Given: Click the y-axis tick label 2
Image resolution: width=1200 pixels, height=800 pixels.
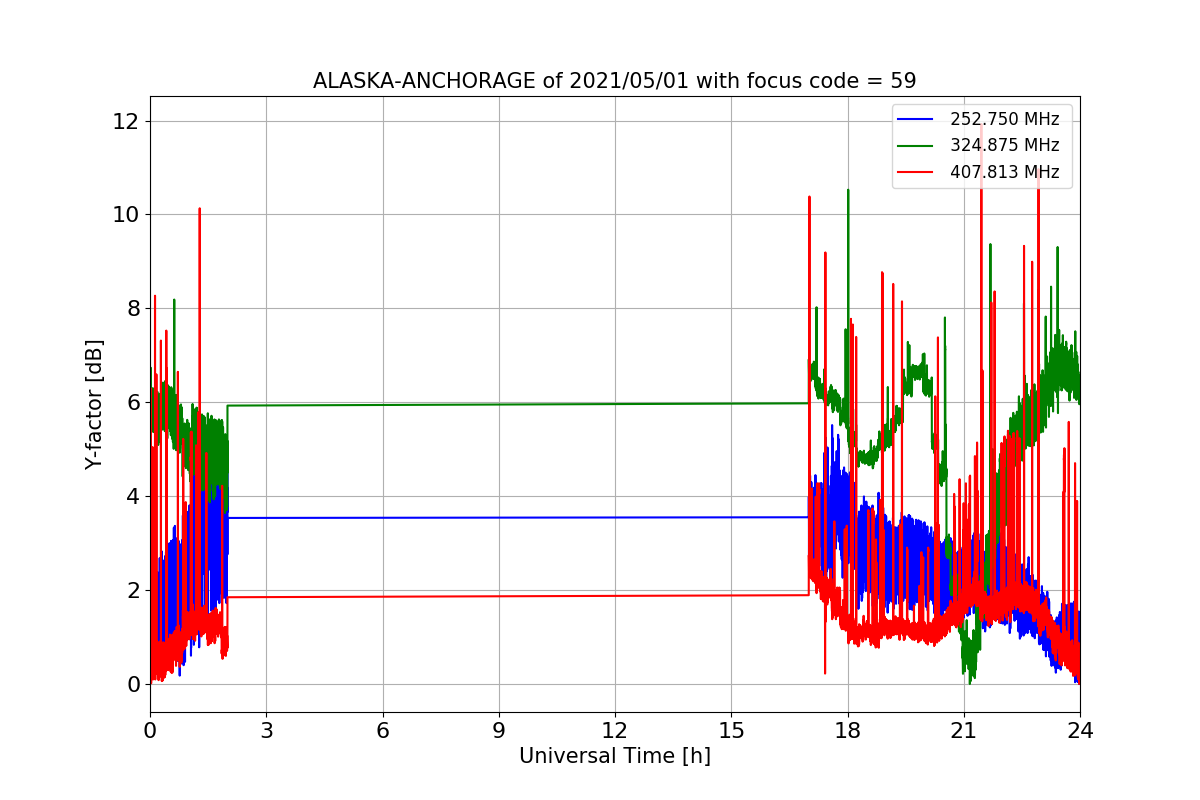Looking at the screenshot, I should coord(132,590).
